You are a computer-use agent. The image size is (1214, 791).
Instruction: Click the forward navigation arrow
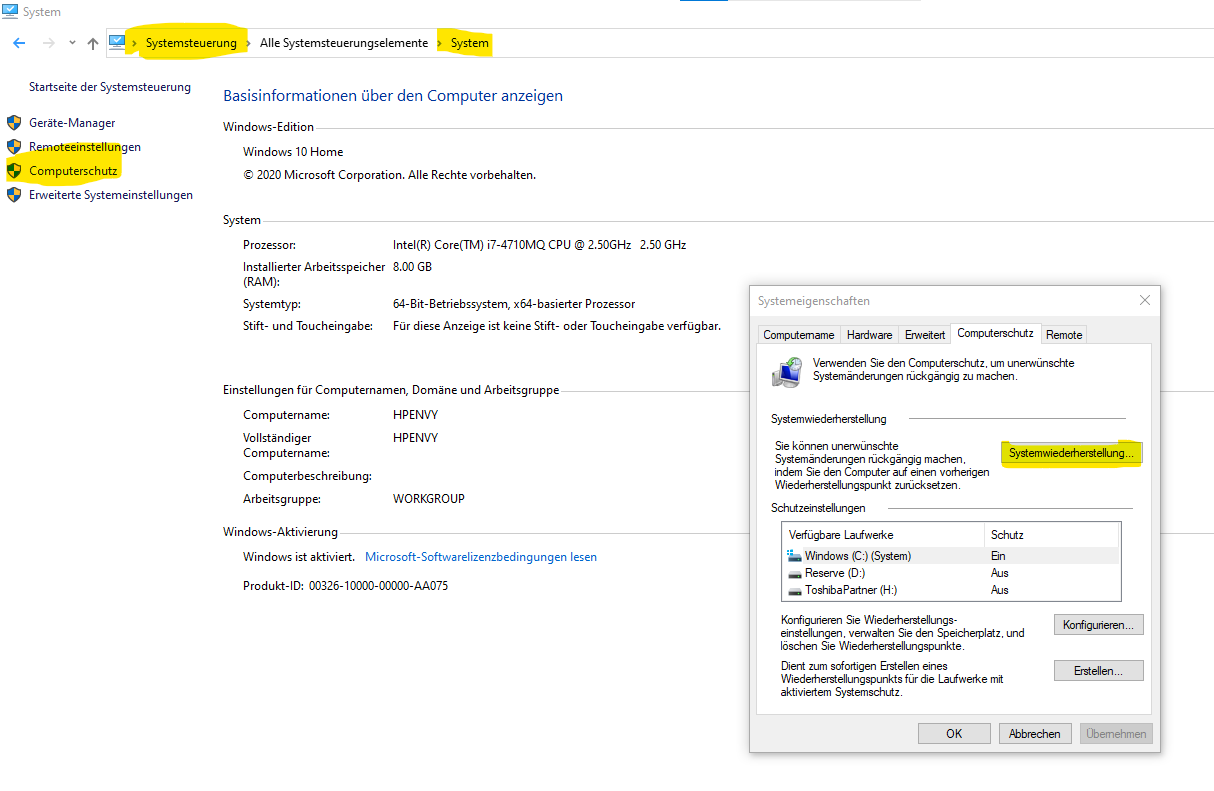[48, 43]
